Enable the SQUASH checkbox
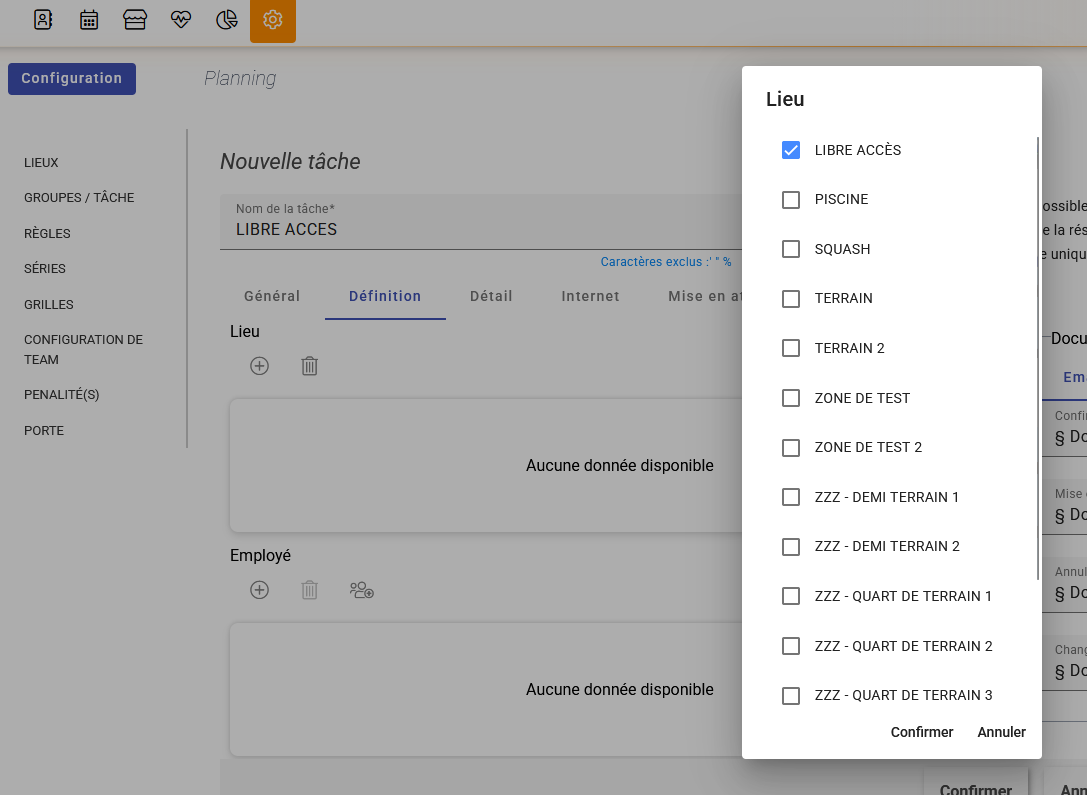 point(791,249)
